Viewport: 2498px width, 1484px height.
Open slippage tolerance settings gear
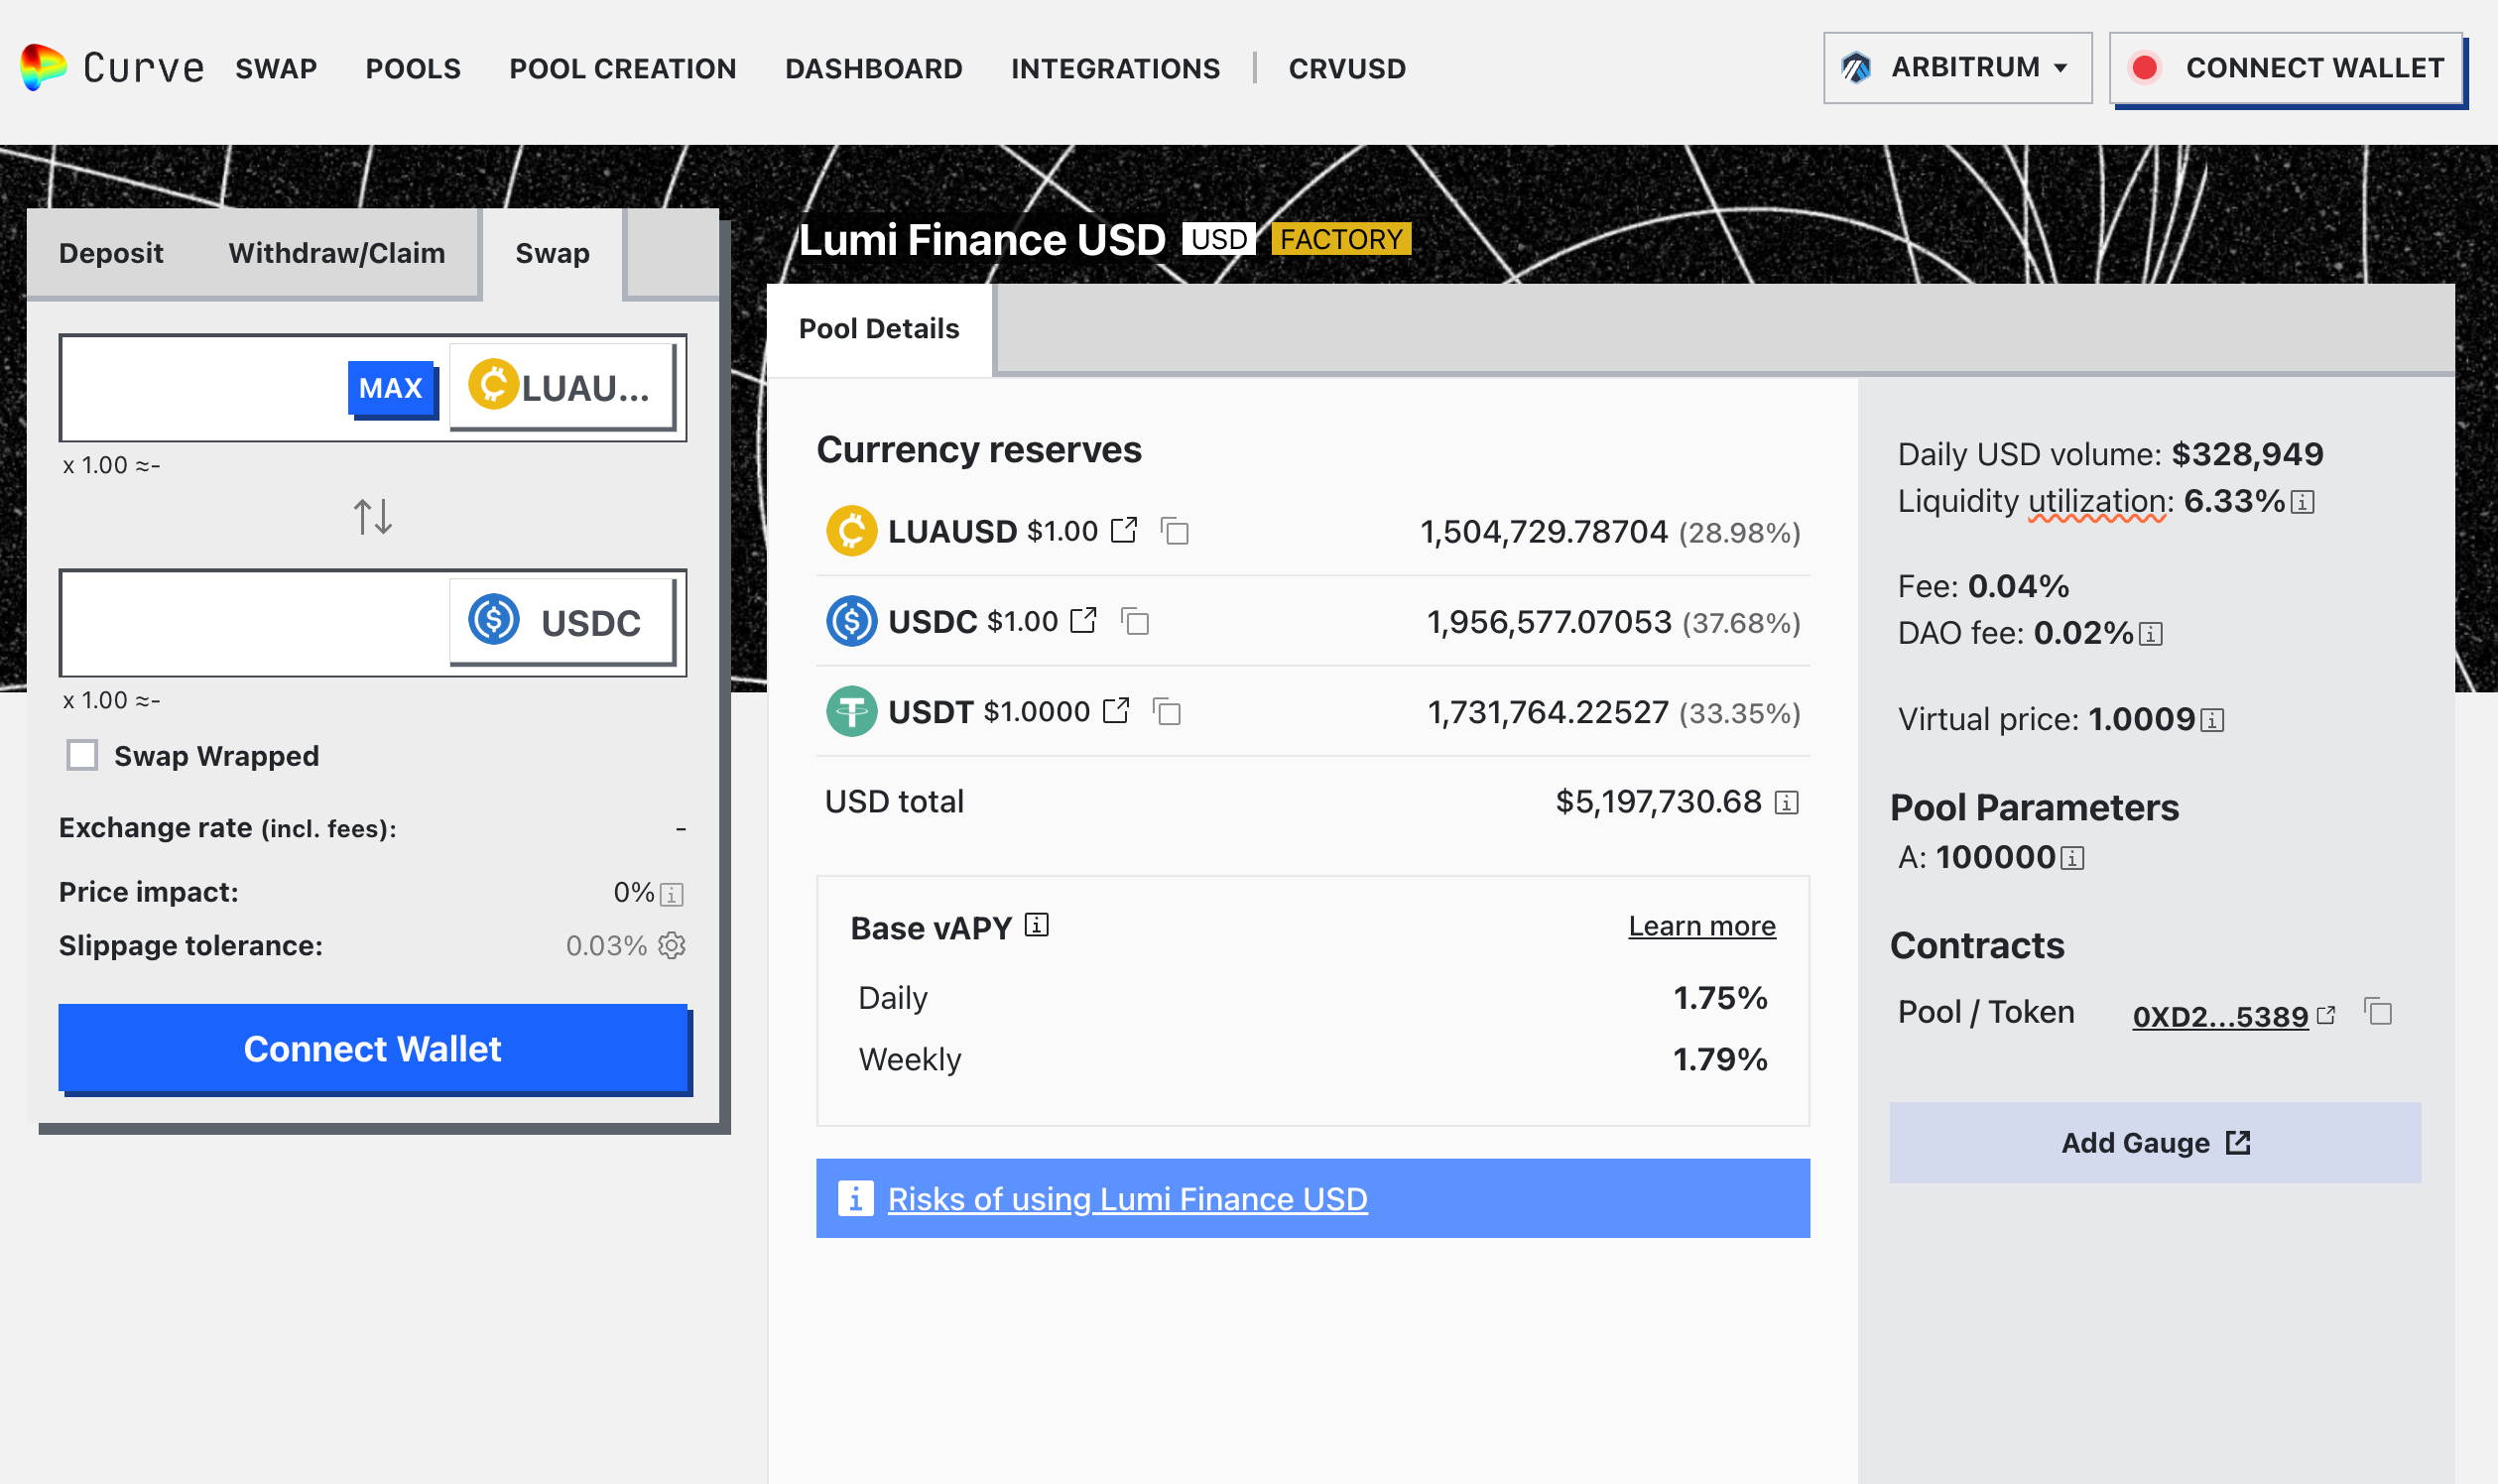(672, 945)
